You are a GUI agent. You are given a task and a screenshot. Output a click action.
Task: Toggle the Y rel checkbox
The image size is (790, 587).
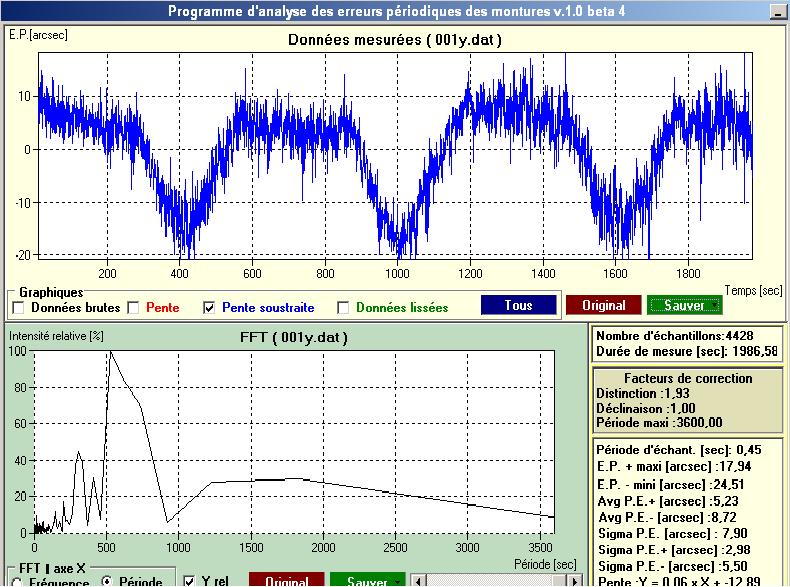189,581
